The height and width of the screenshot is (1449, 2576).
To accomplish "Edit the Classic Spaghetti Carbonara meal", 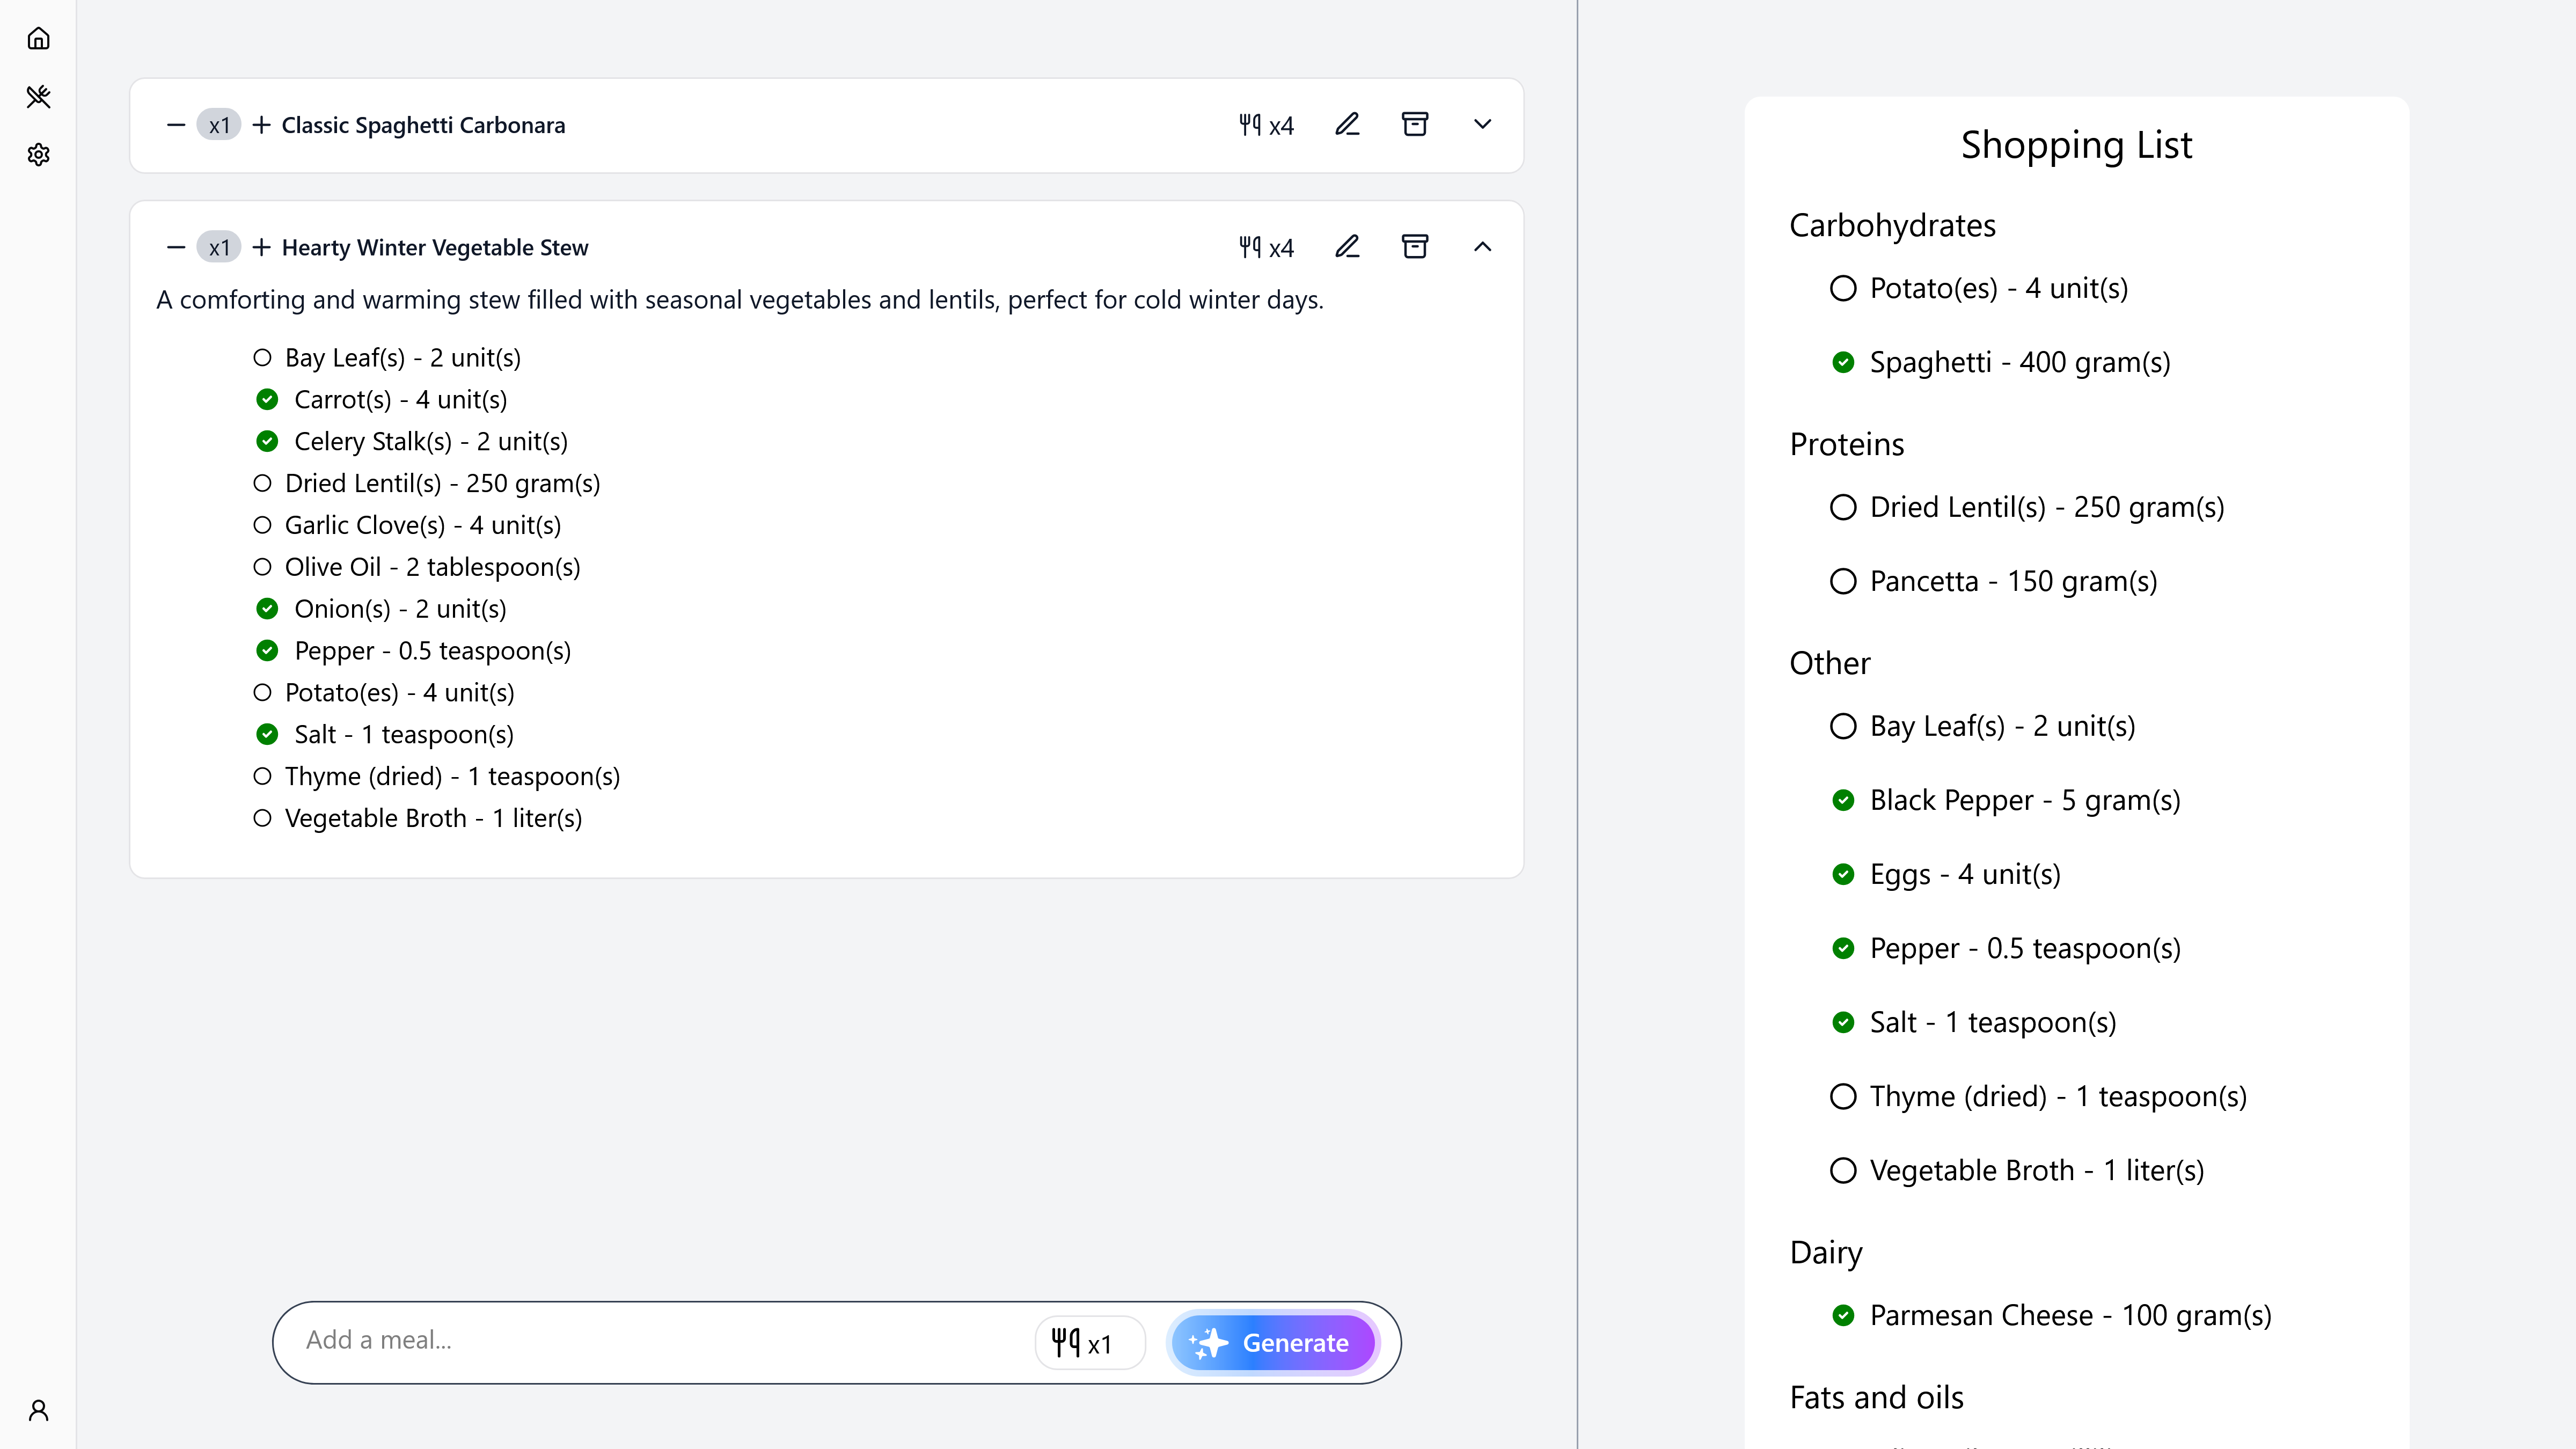I will pos(1347,125).
